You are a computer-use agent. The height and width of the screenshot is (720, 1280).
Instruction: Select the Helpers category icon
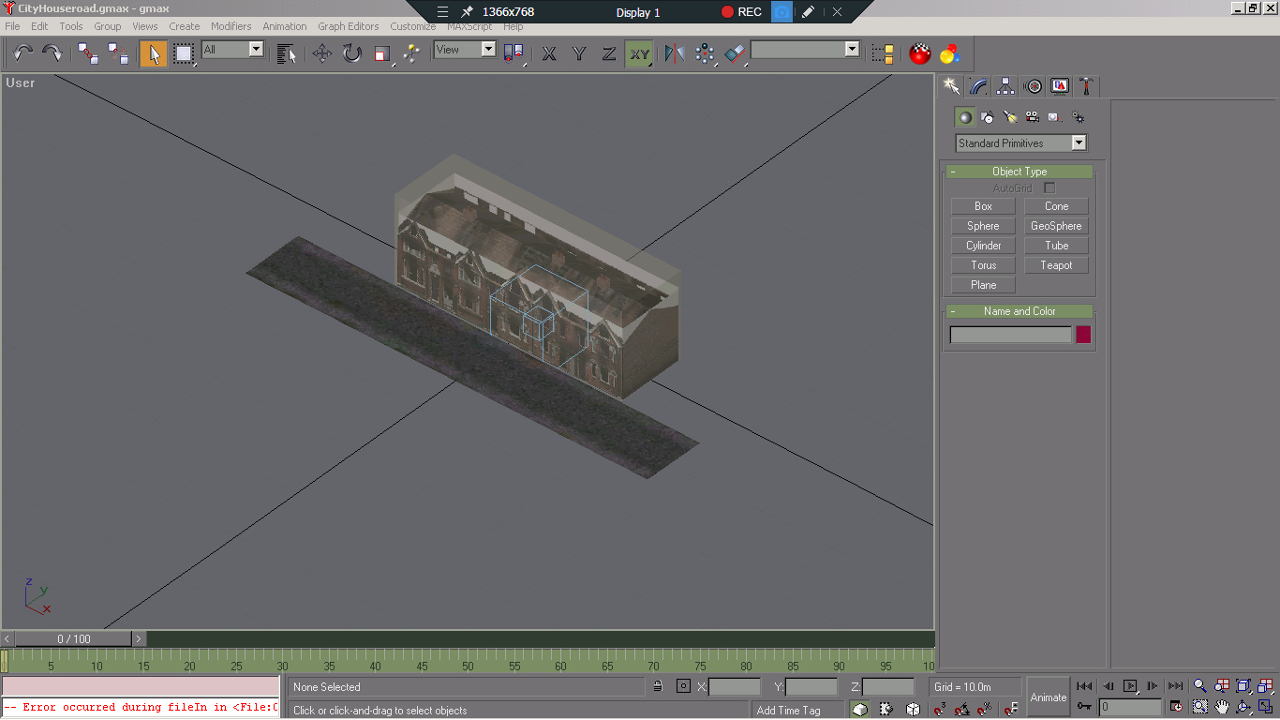click(1055, 117)
